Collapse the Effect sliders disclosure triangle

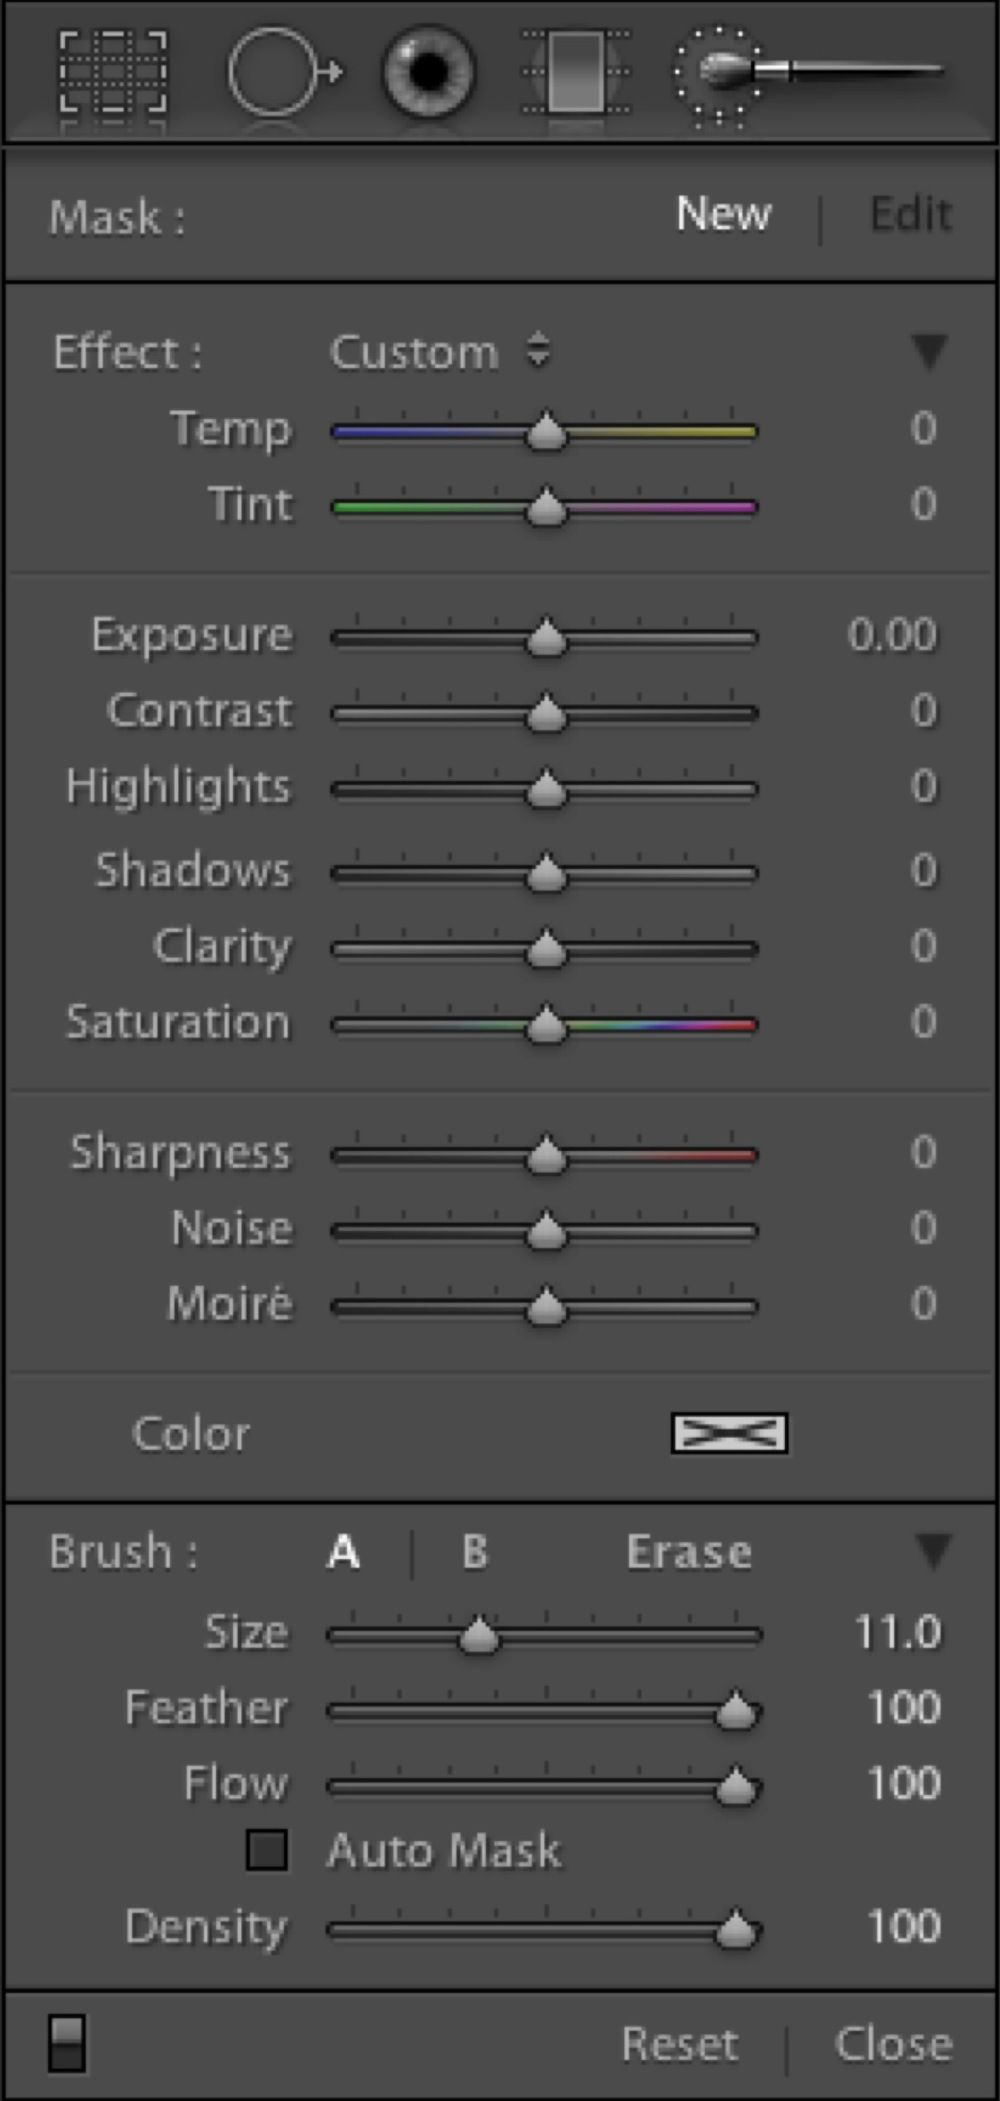point(929,351)
